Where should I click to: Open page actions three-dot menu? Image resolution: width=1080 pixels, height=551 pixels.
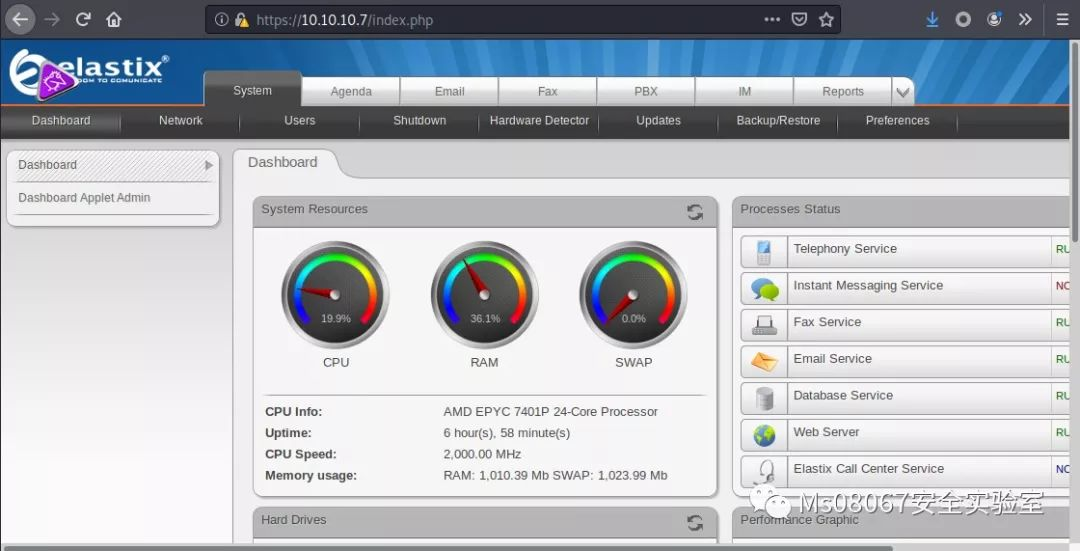[772, 19]
